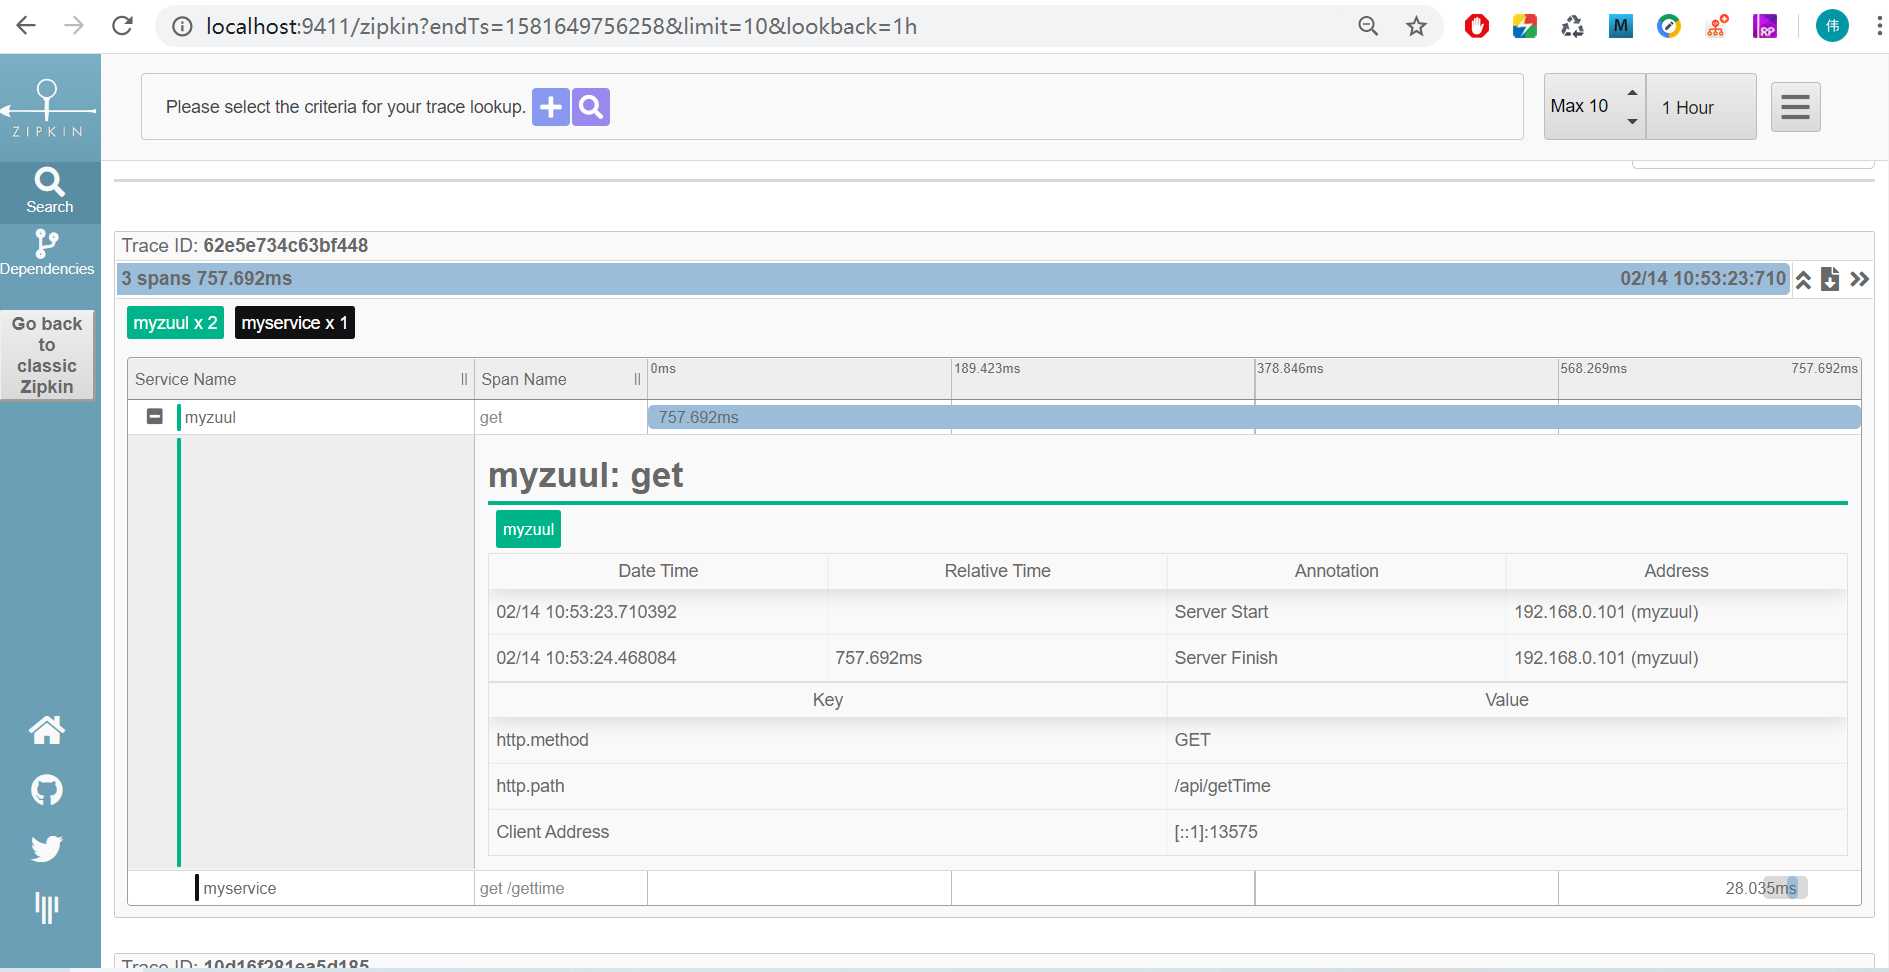This screenshot has height=972, width=1889.
Task: Open the Search page in sidebar
Action: pos(49,191)
